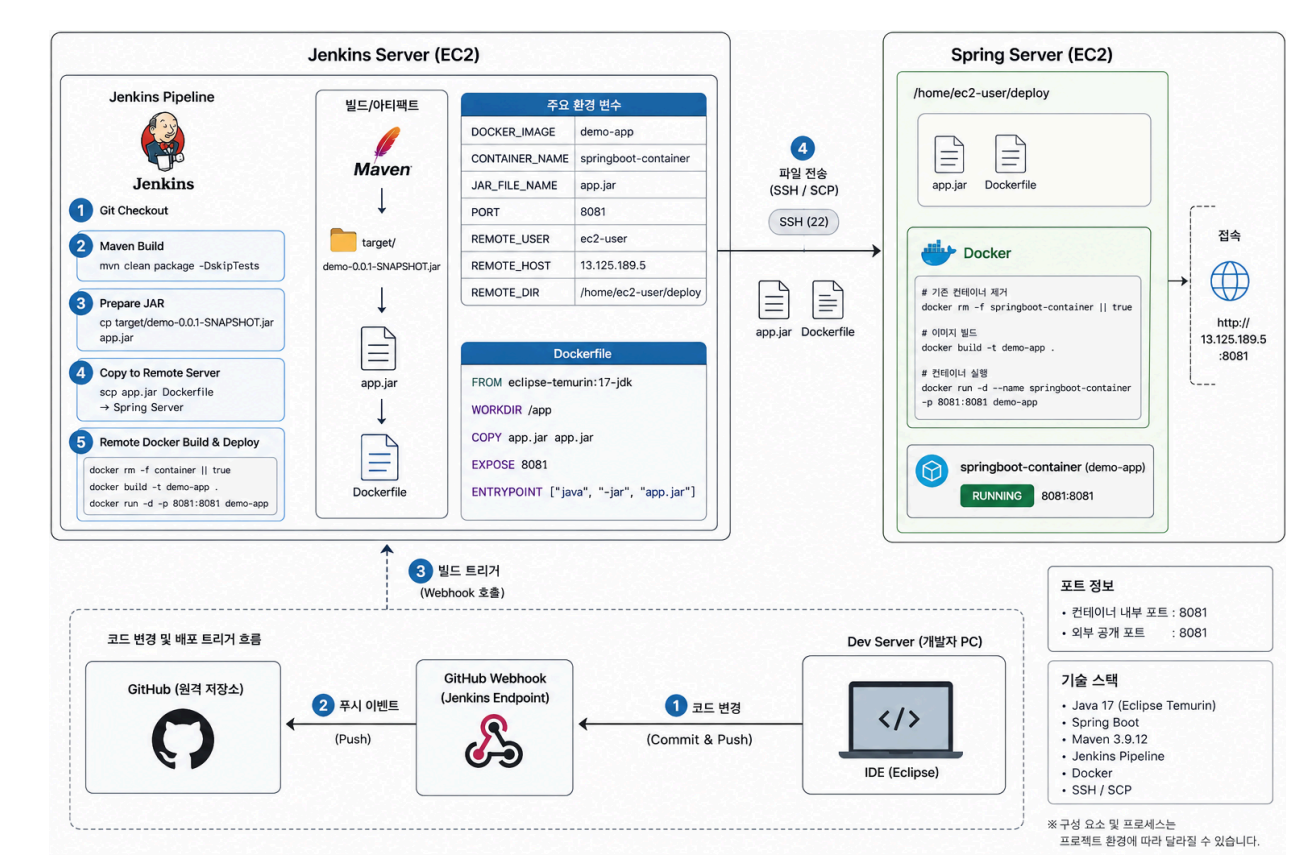Click 'docker run -d -p 8081:8081 demo-app' line
The image size is (1315, 858).
click(x=179, y=503)
